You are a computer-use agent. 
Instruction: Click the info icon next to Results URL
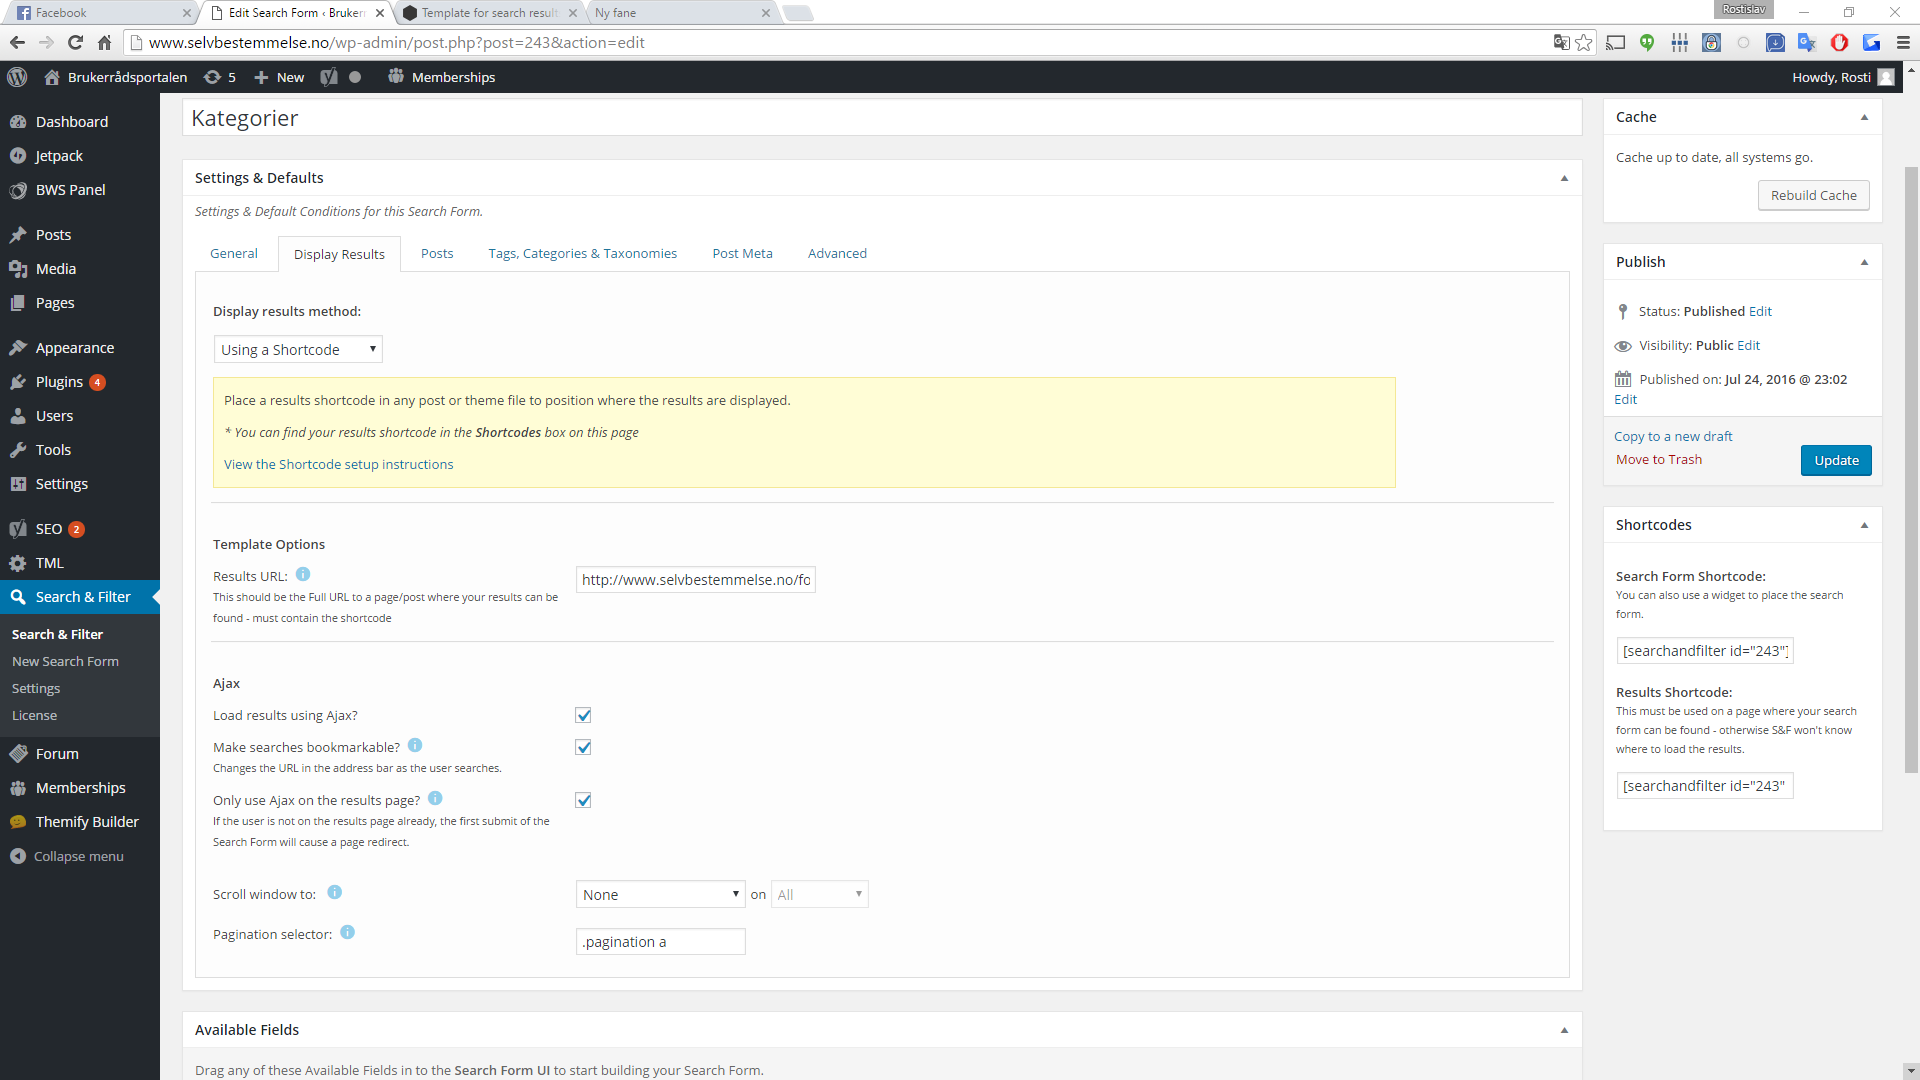[x=303, y=574]
